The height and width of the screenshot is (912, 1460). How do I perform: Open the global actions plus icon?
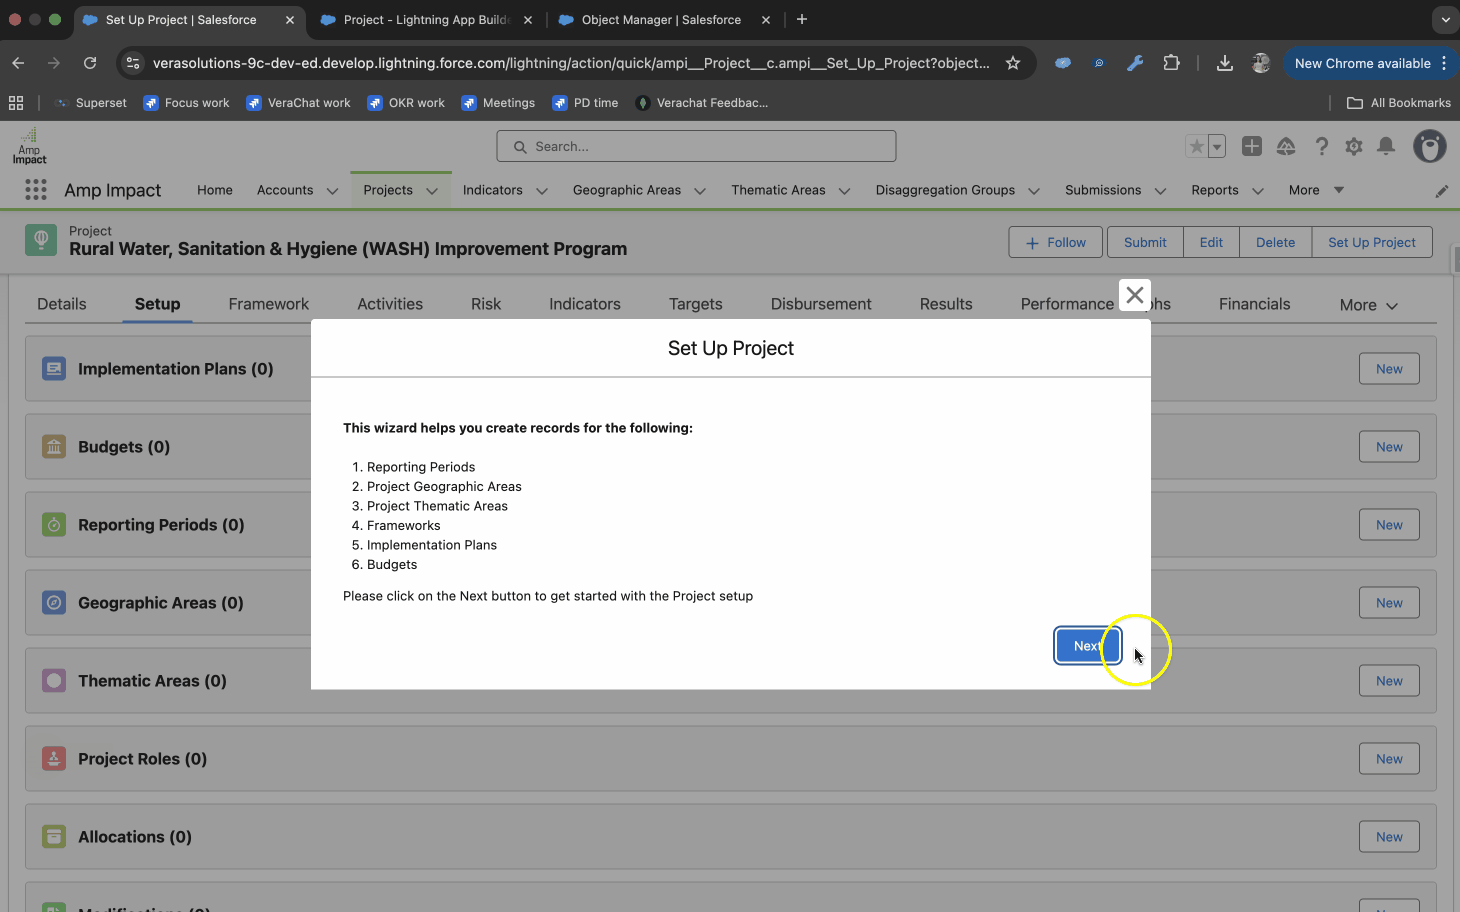click(1251, 147)
